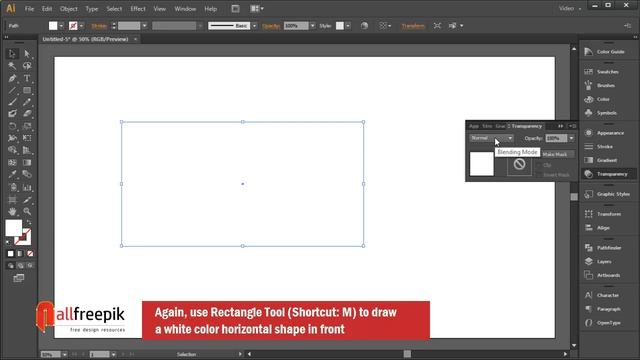This screenshot has width=640, height=360.
Task: Click the Opacity link in control bar
Action: (271, 26)
